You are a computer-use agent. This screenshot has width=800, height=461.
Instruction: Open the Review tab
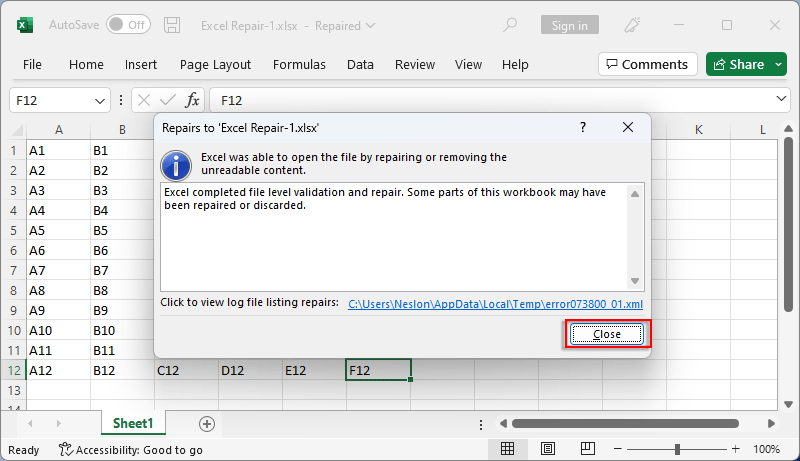415,65
